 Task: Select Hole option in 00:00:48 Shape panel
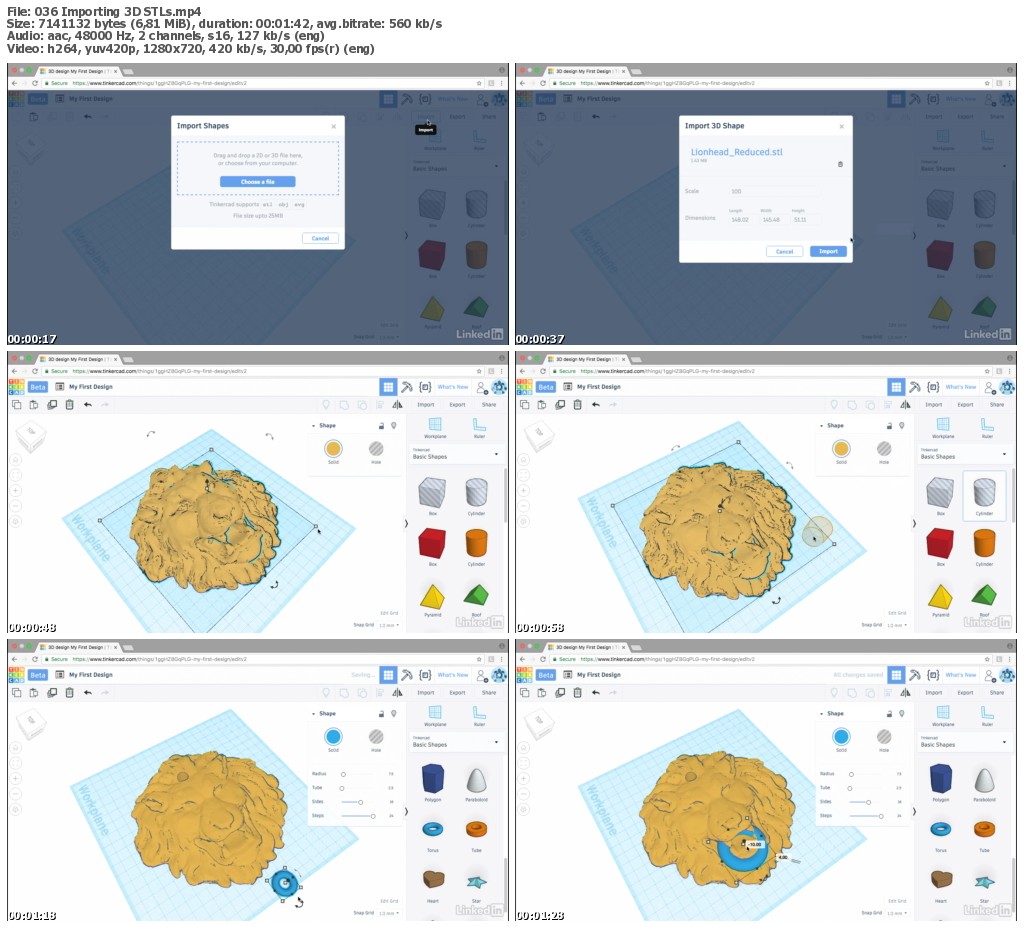[x=376, y=449]
